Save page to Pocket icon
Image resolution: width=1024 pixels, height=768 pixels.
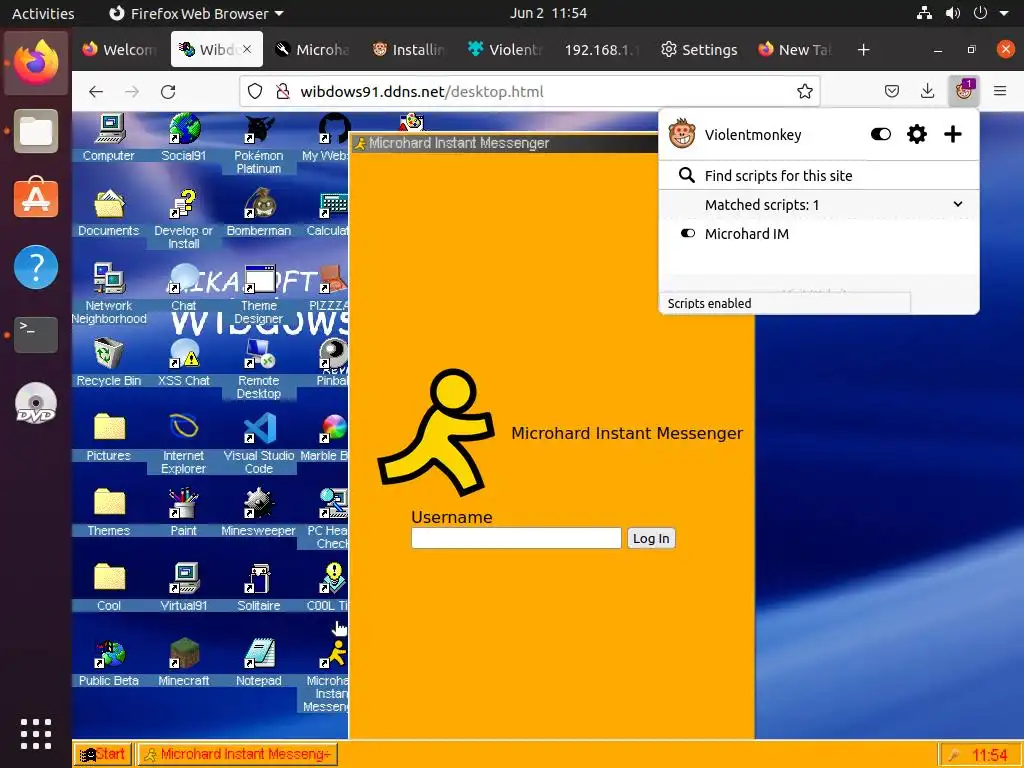891,91
